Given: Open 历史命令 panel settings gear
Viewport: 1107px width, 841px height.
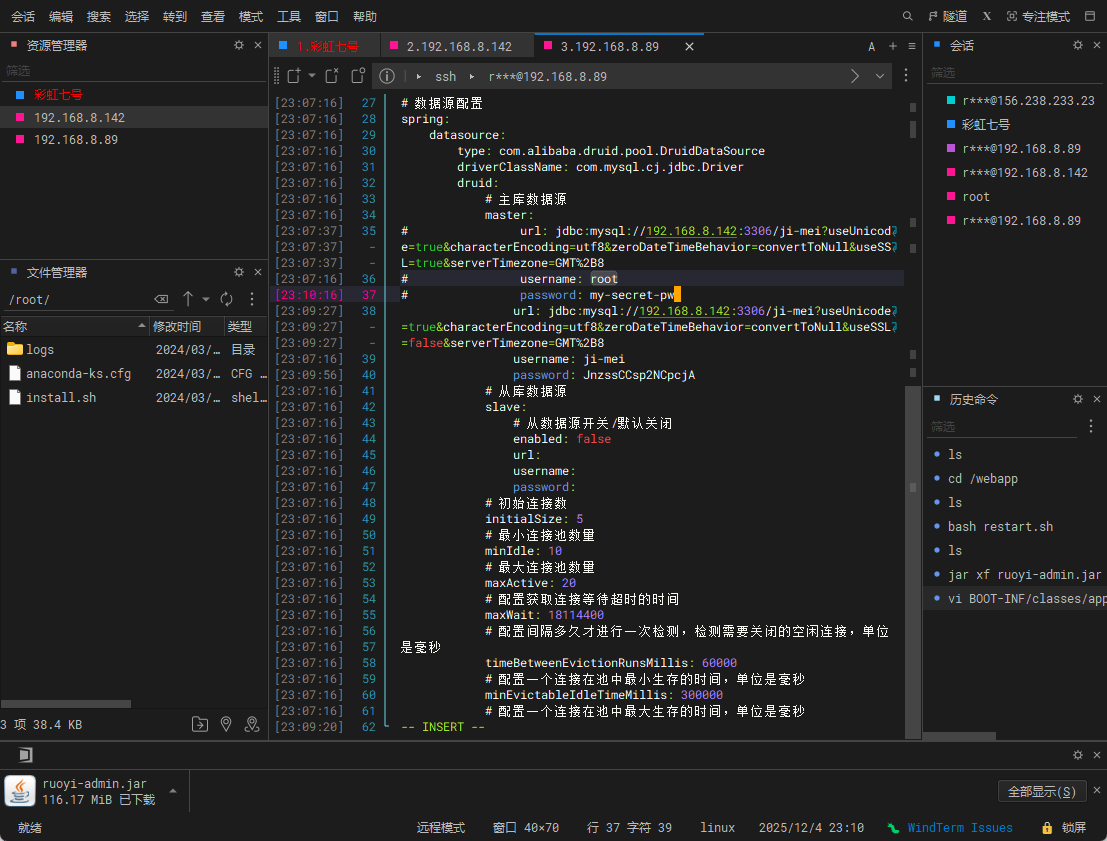Looking at the screenshot, I should tap(1077, 399).
